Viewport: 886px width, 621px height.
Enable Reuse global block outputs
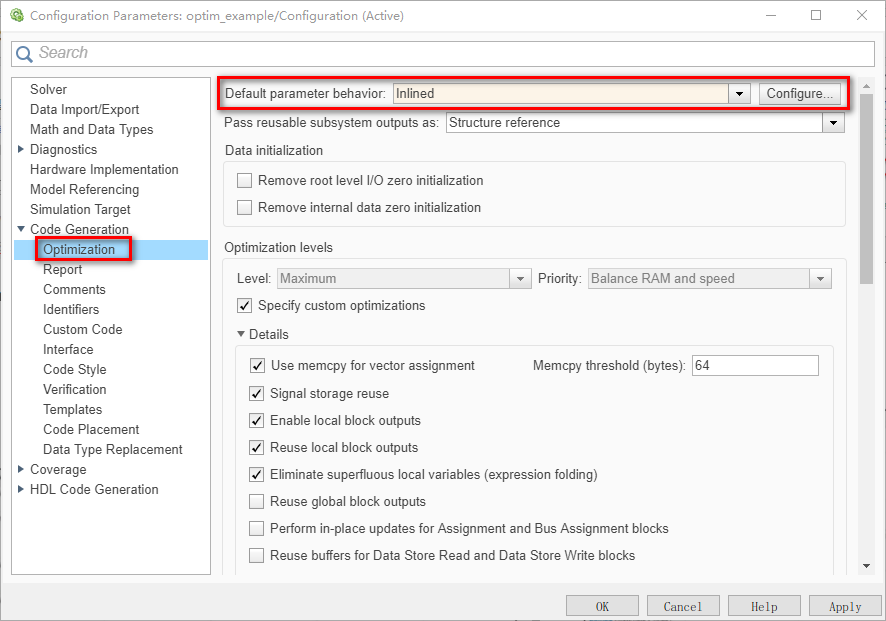[257, 502]
